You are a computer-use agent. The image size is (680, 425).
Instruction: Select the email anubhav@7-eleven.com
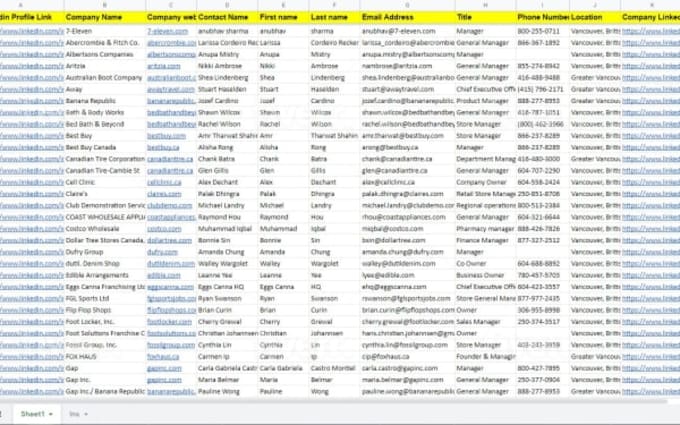point(408,31)
